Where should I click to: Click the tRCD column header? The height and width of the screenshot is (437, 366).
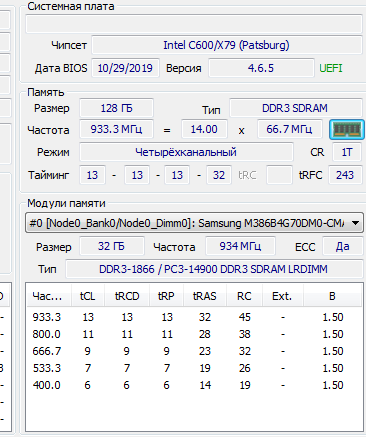tap(127, 296)
